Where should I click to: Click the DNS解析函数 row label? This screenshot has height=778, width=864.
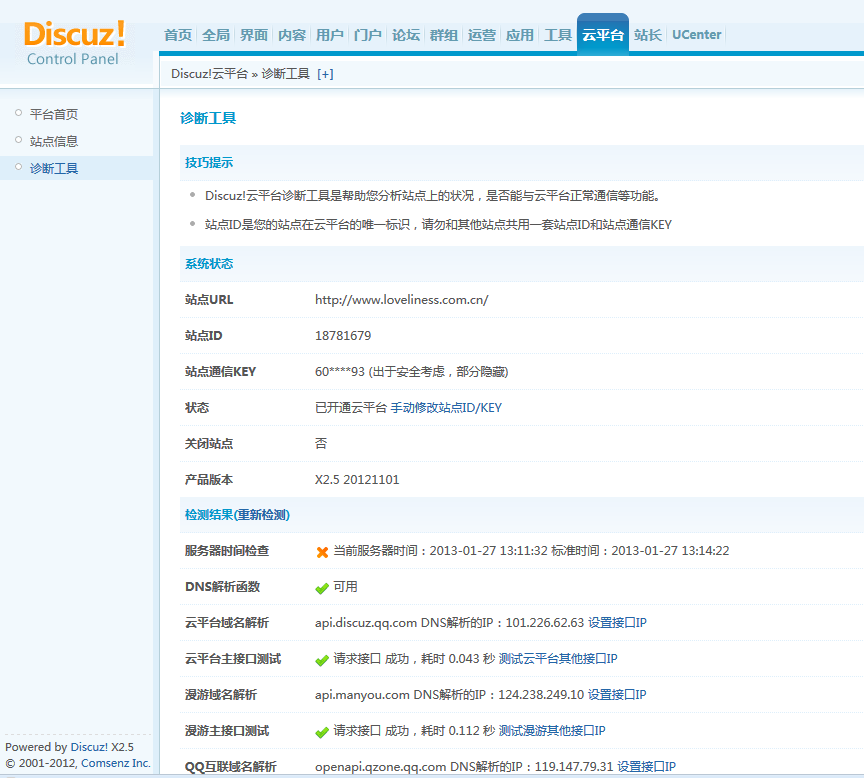coord(222,587)
